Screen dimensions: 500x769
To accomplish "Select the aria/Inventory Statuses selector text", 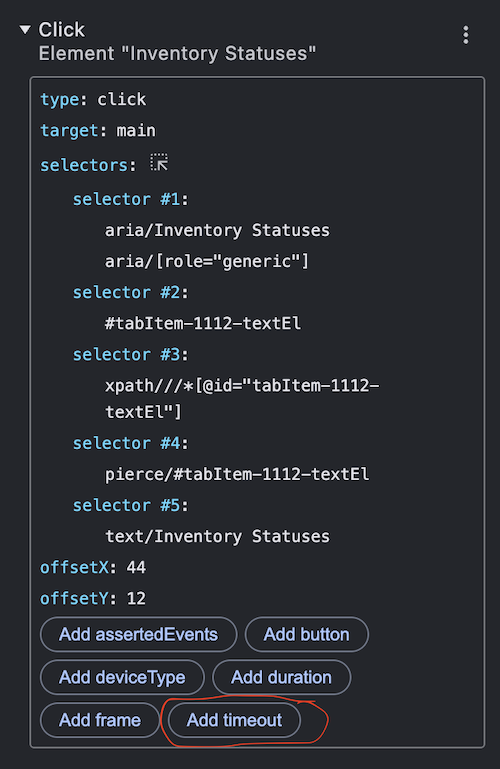I will tap(217, 230).
